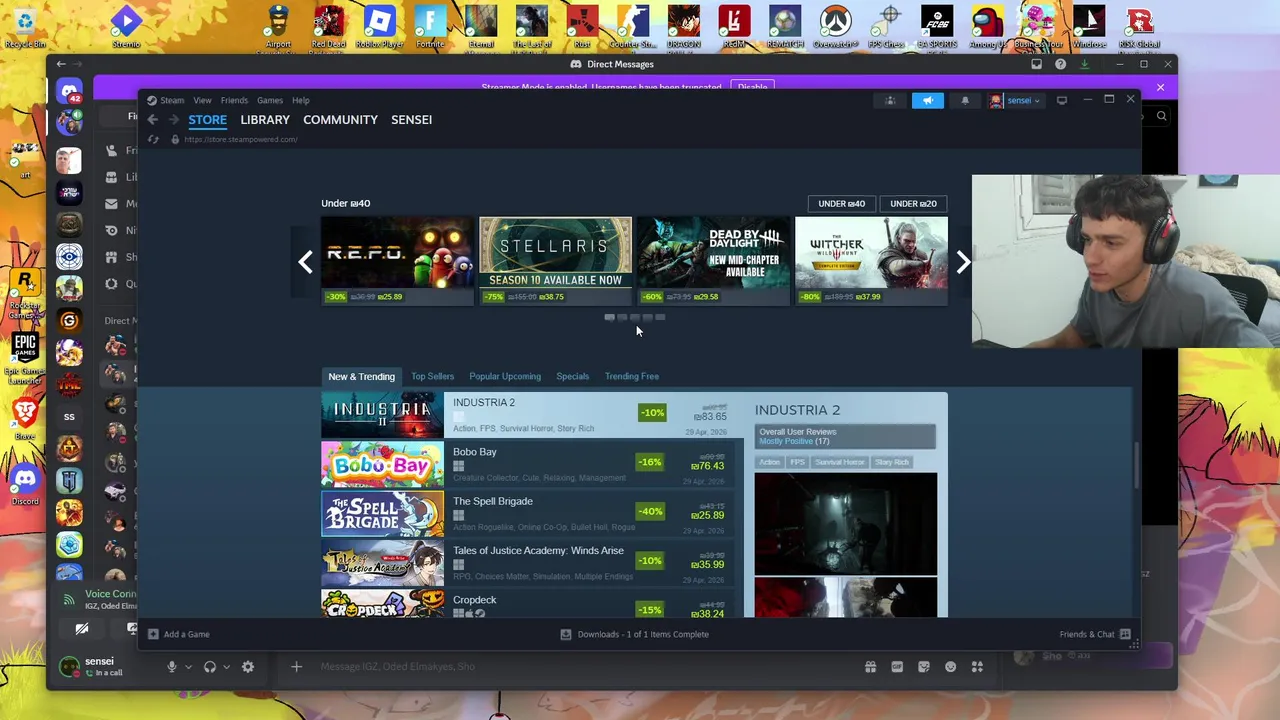Open the Recycle Bin
Viewport: 1280px width, 720px height.
coord(25,27)
